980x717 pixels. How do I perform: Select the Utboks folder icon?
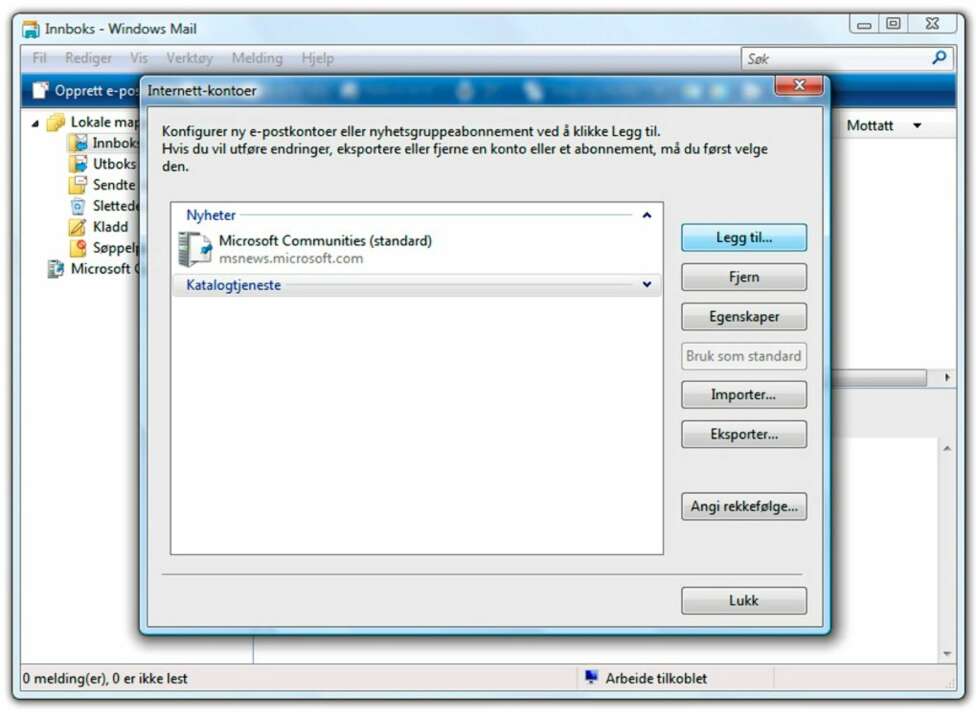click(79, 164)
